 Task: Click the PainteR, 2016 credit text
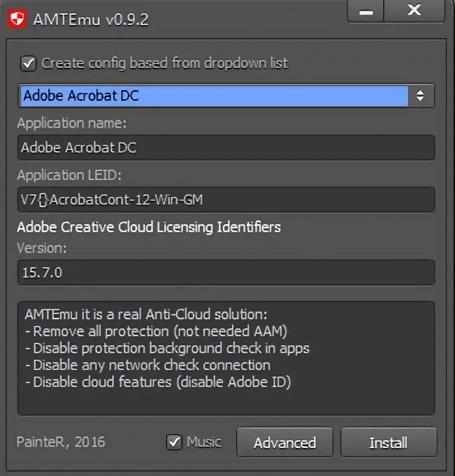61,442
